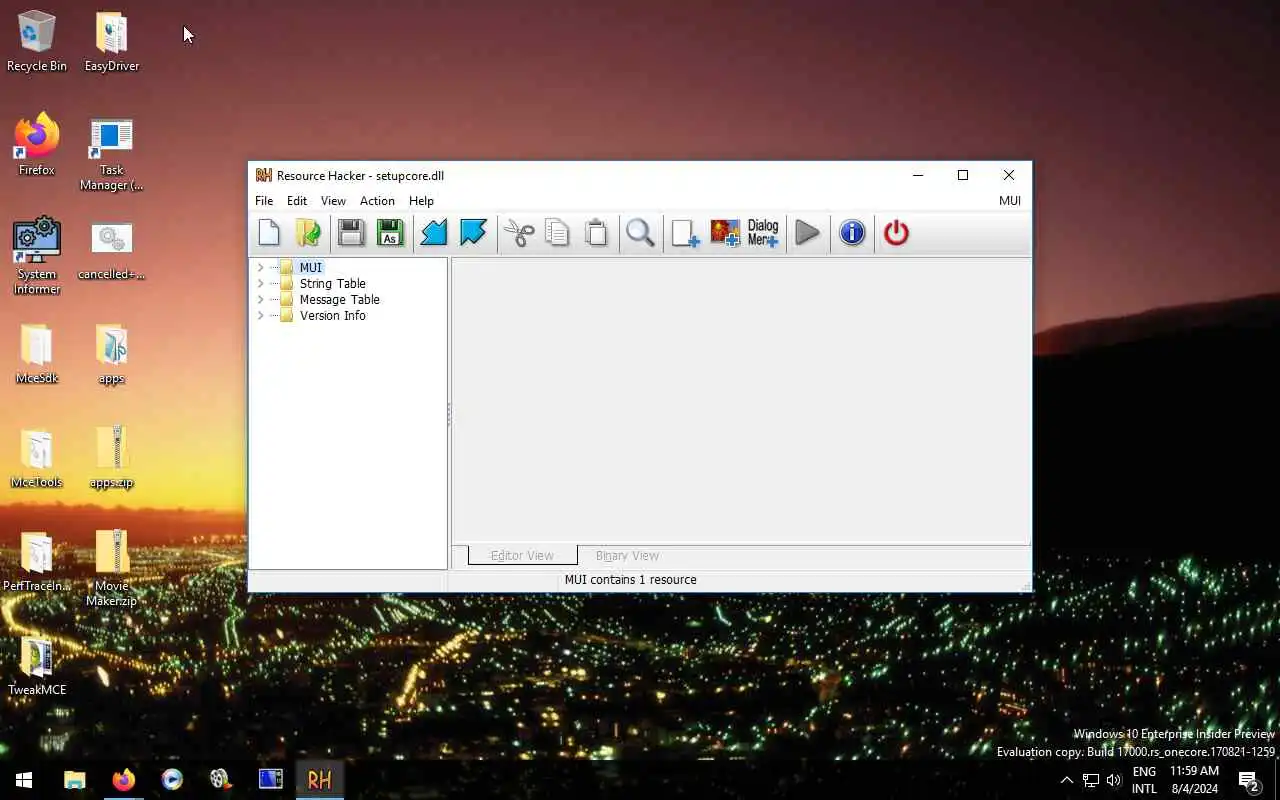Expand the Version Info tree node

pos(260,316)
